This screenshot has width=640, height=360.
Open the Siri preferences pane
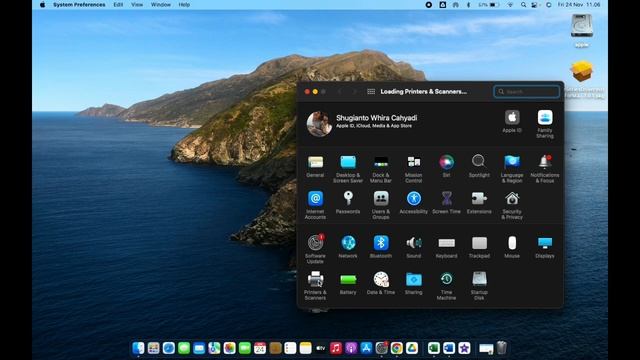(x=446, y=162)
